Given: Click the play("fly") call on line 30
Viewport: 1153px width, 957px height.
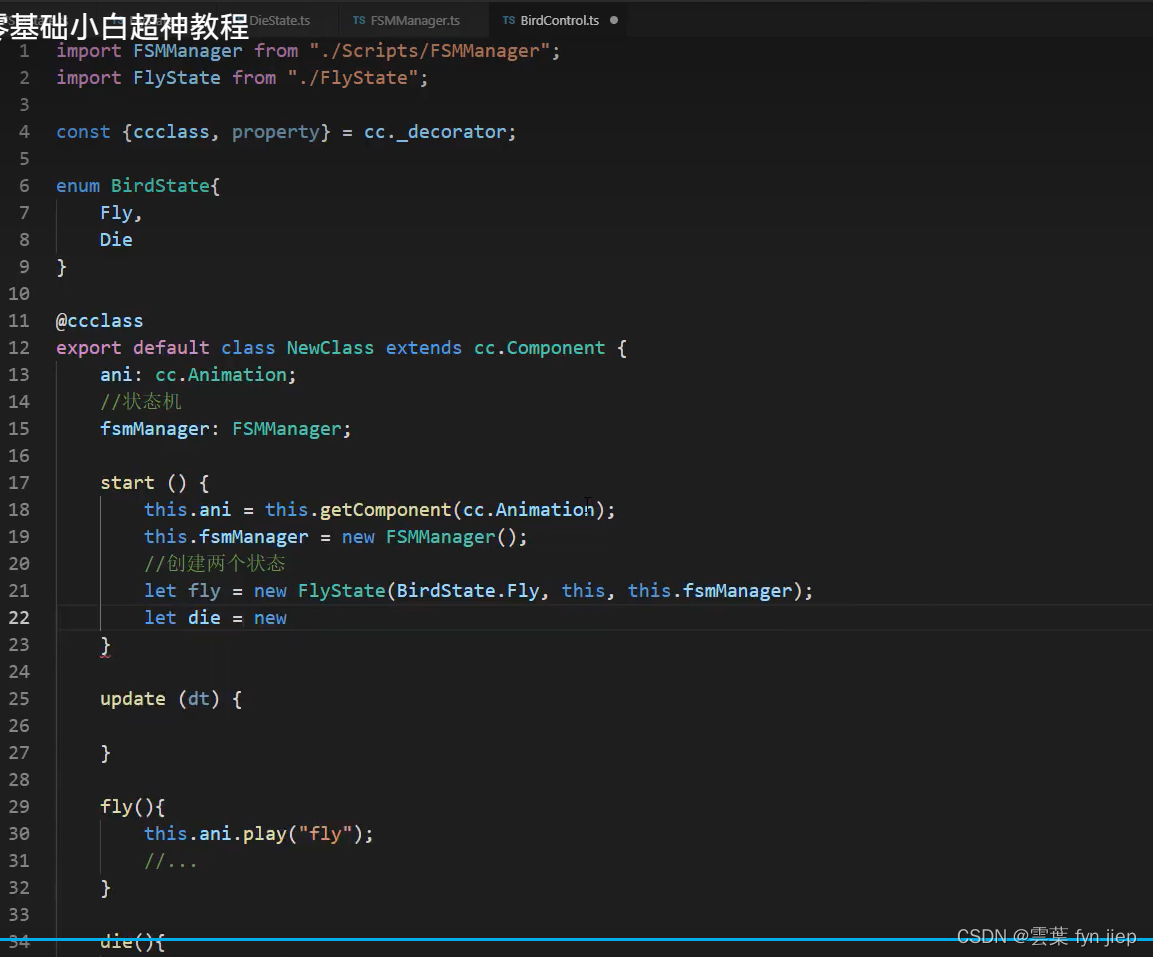Looking at the screenshot, I should click(302, 834).
